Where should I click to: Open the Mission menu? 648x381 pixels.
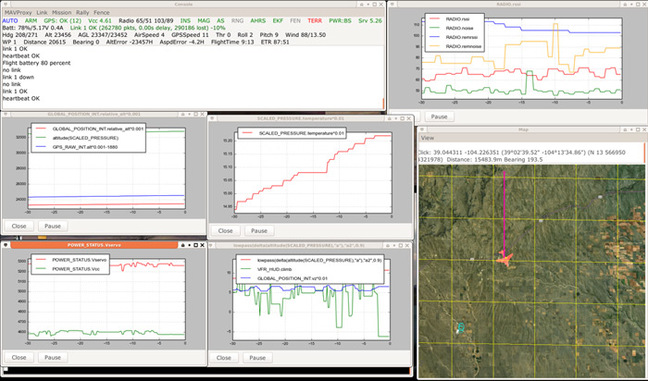tap(62, 12)
